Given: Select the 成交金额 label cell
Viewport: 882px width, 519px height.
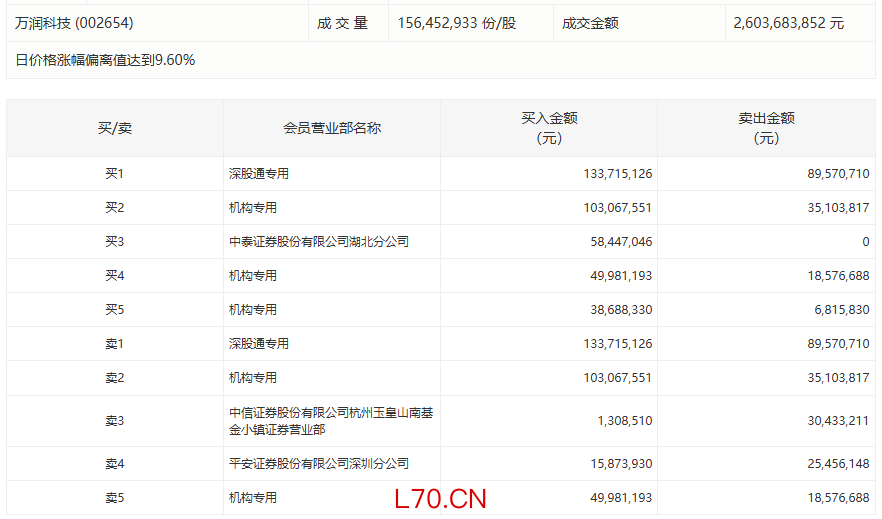Looking at the screenshot, I should click(590, 22).
